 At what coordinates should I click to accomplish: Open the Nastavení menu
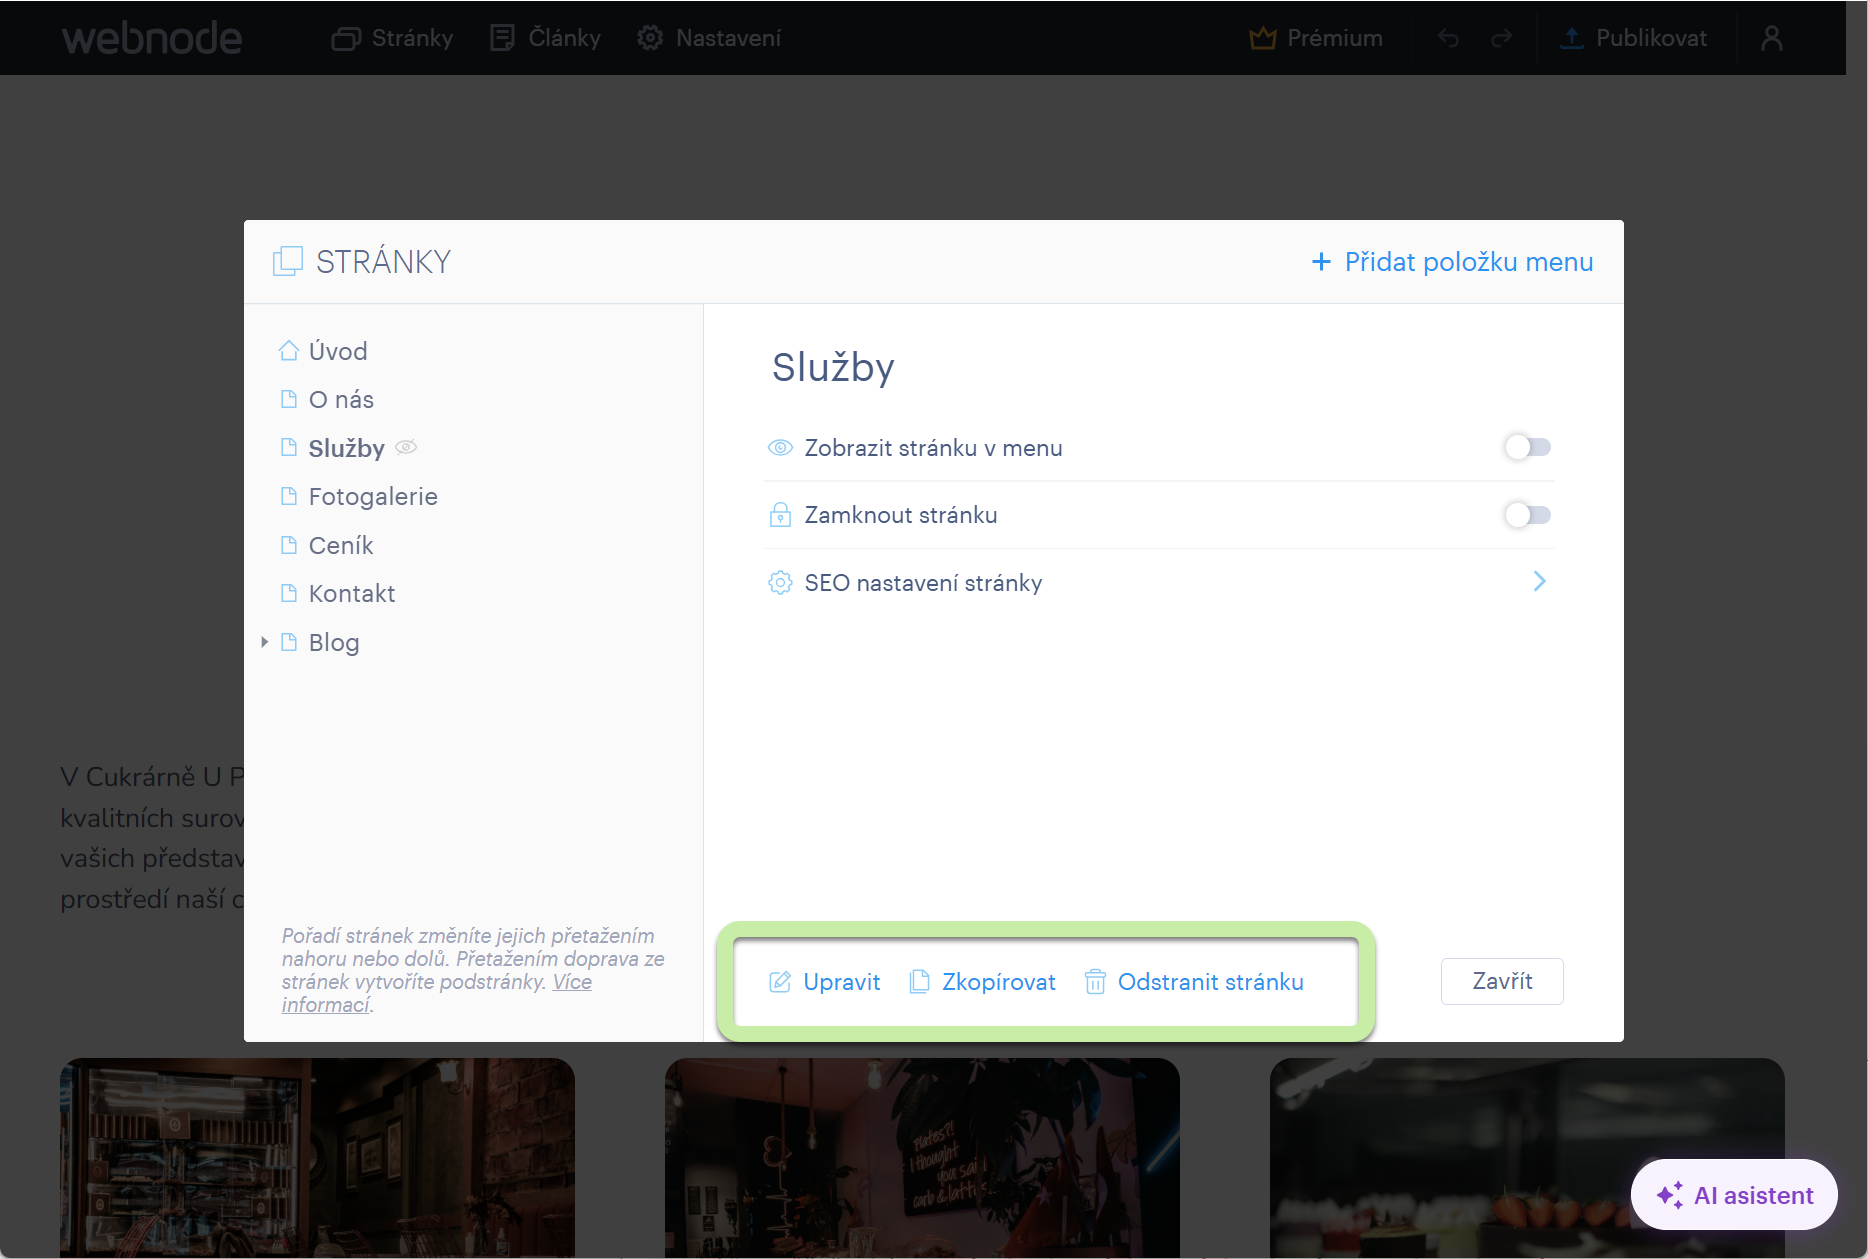(709, 38)
